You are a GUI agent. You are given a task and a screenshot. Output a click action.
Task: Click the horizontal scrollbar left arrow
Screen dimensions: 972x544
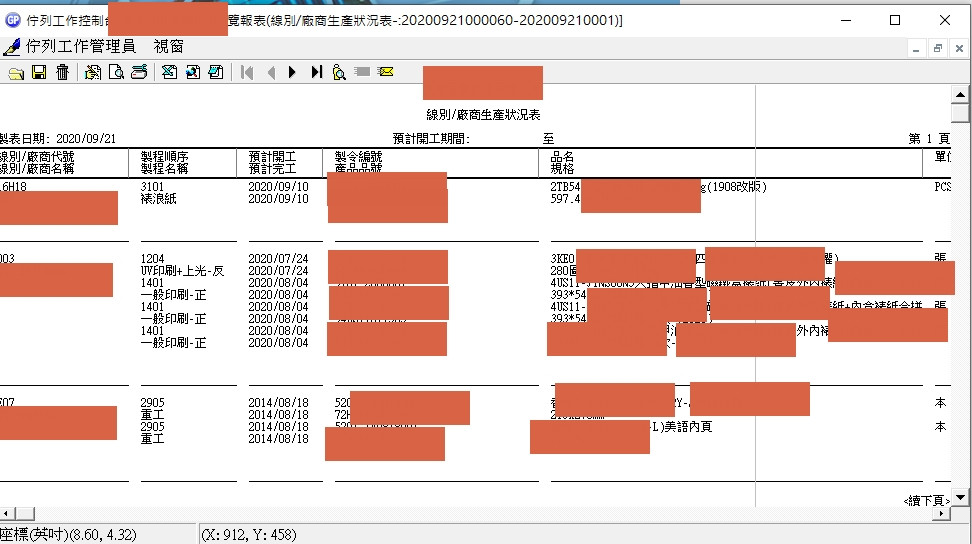coord(7,514)
